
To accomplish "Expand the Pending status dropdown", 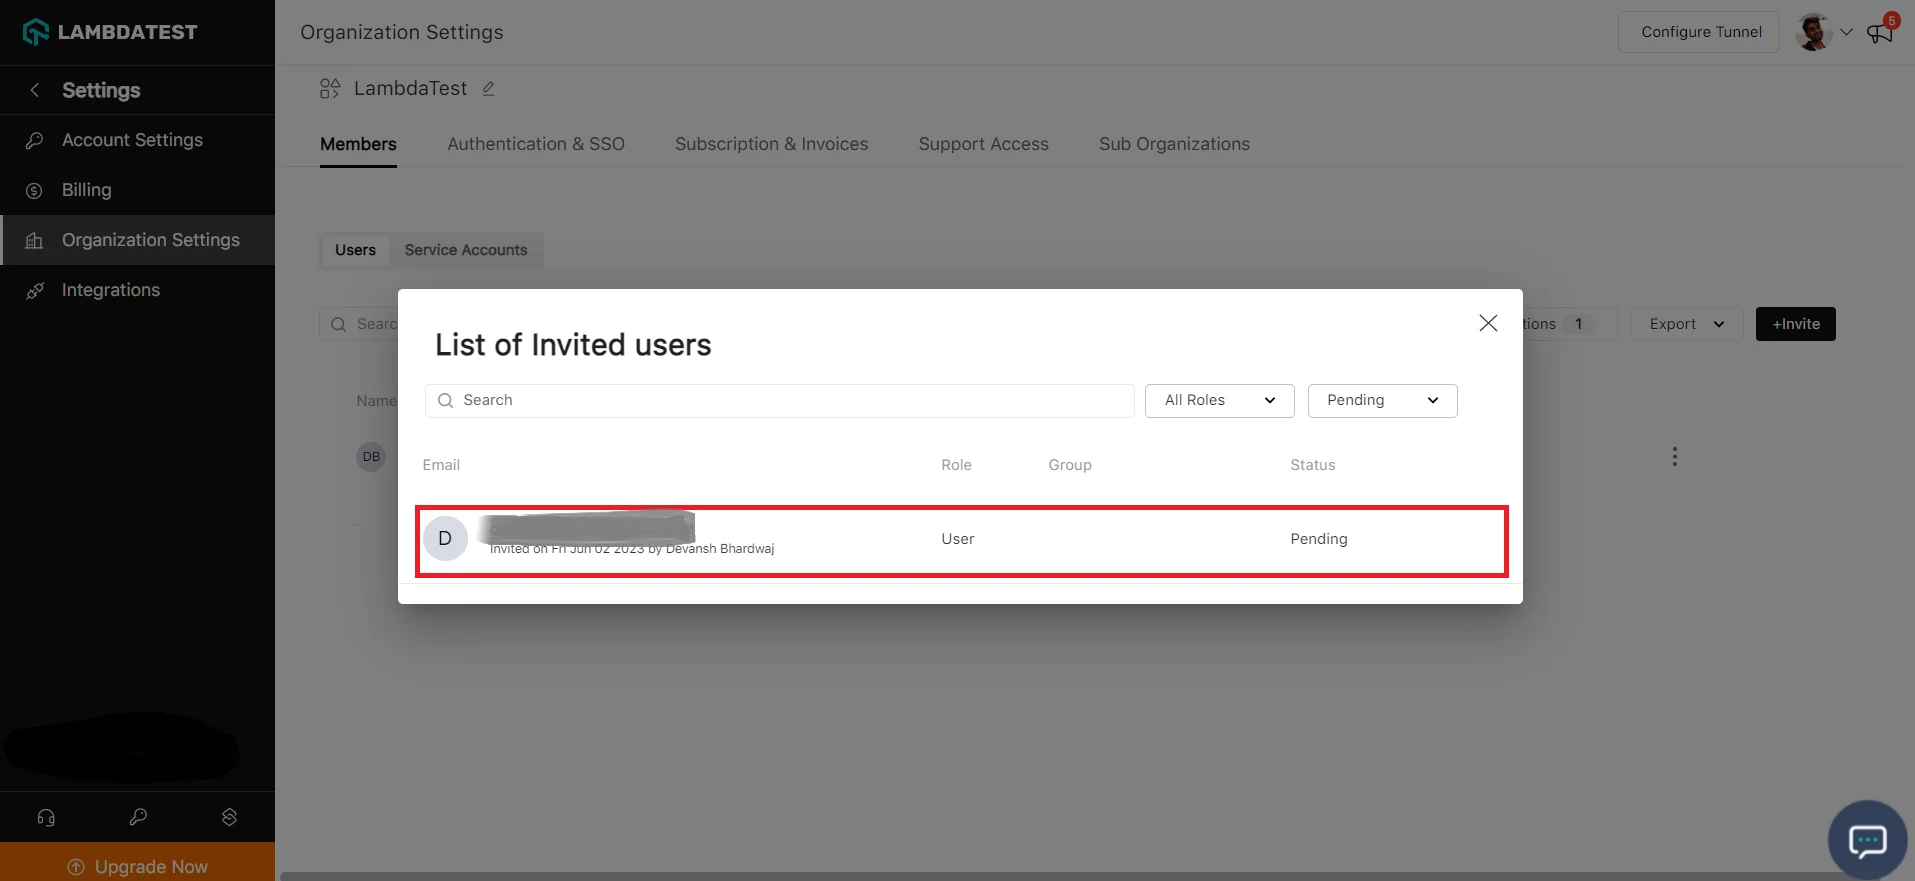I will click(x=1382, y=400).
